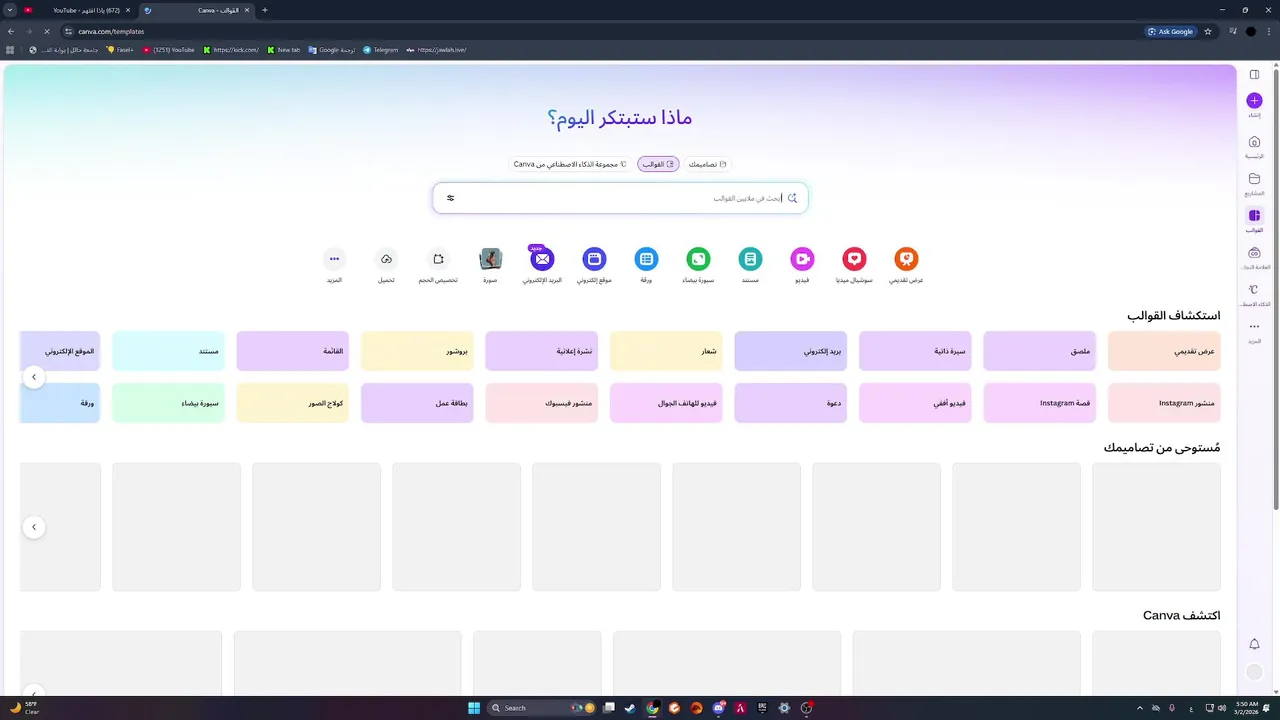Open the Windows Start menu
The height and width of the screenshot is (720, 1280).
click(x=474, y=708)
